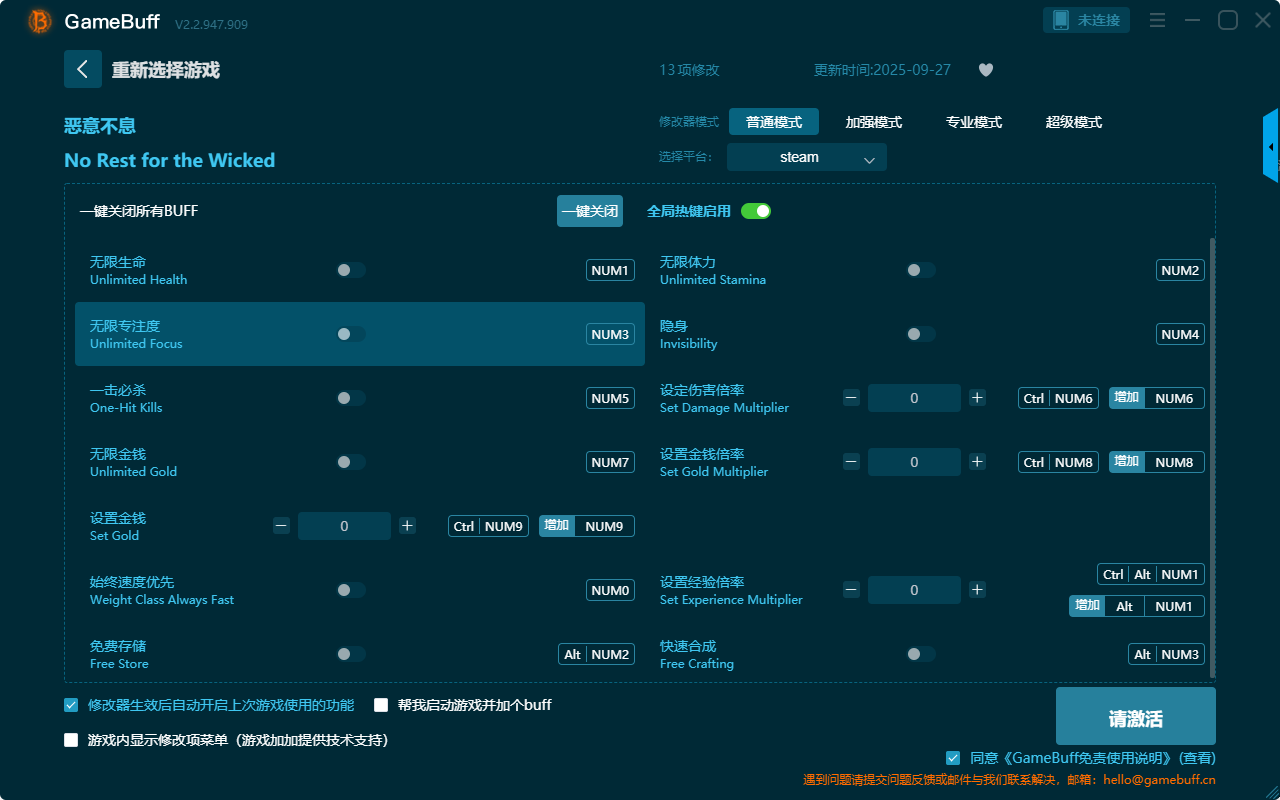The height and width of the screenshot is (800, 1280).
Task: Turn off global hotkey toggle
Action: 756,211
